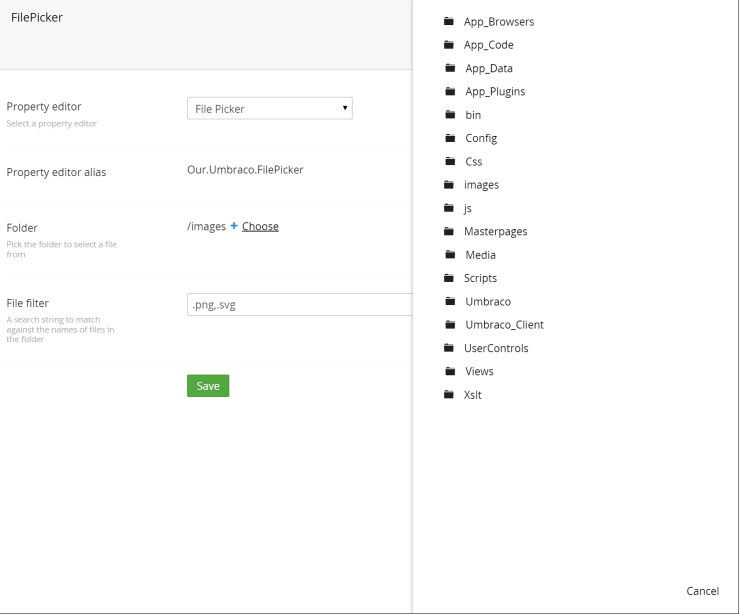Screen dimensions: 739x614
Task: Select the Css folder
Action: click(x=473, y=162)
